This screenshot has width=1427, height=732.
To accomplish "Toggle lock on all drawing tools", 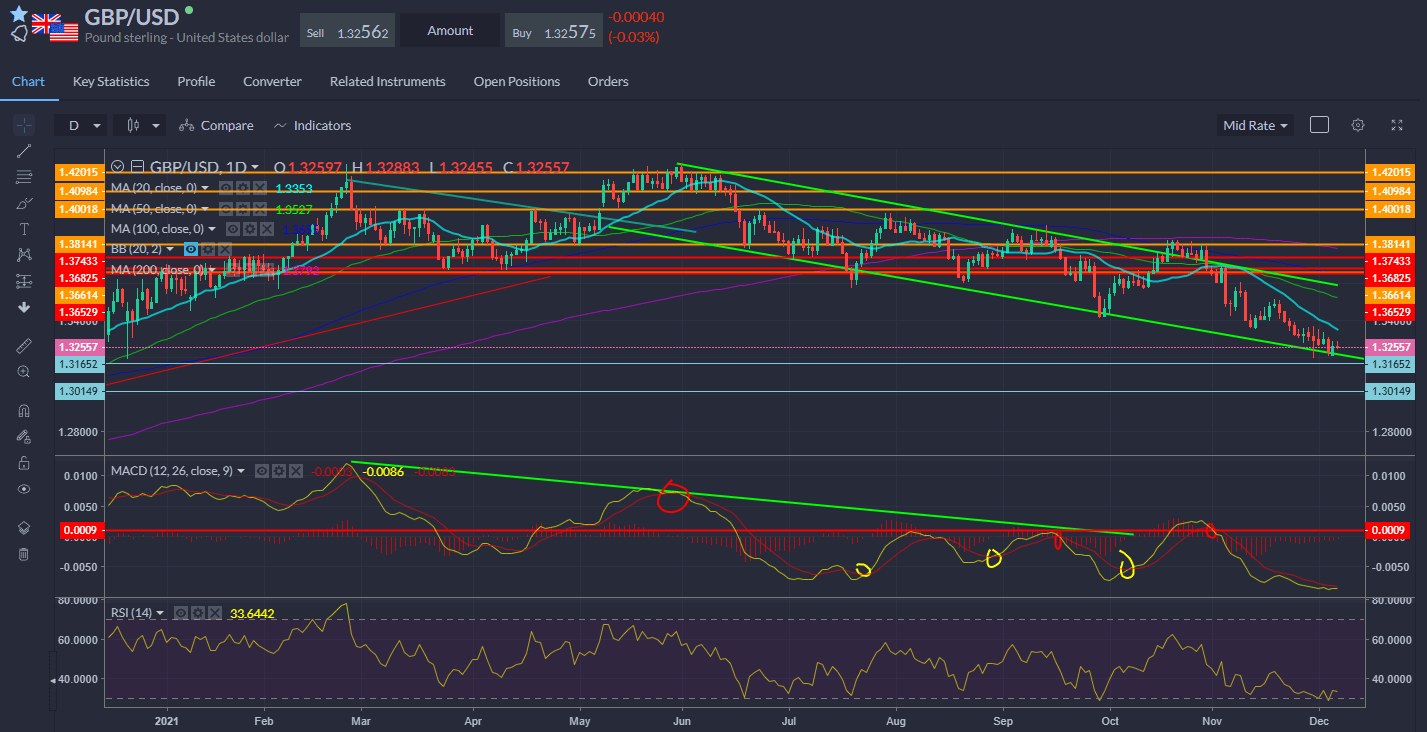I will click(x=23, y=461).
